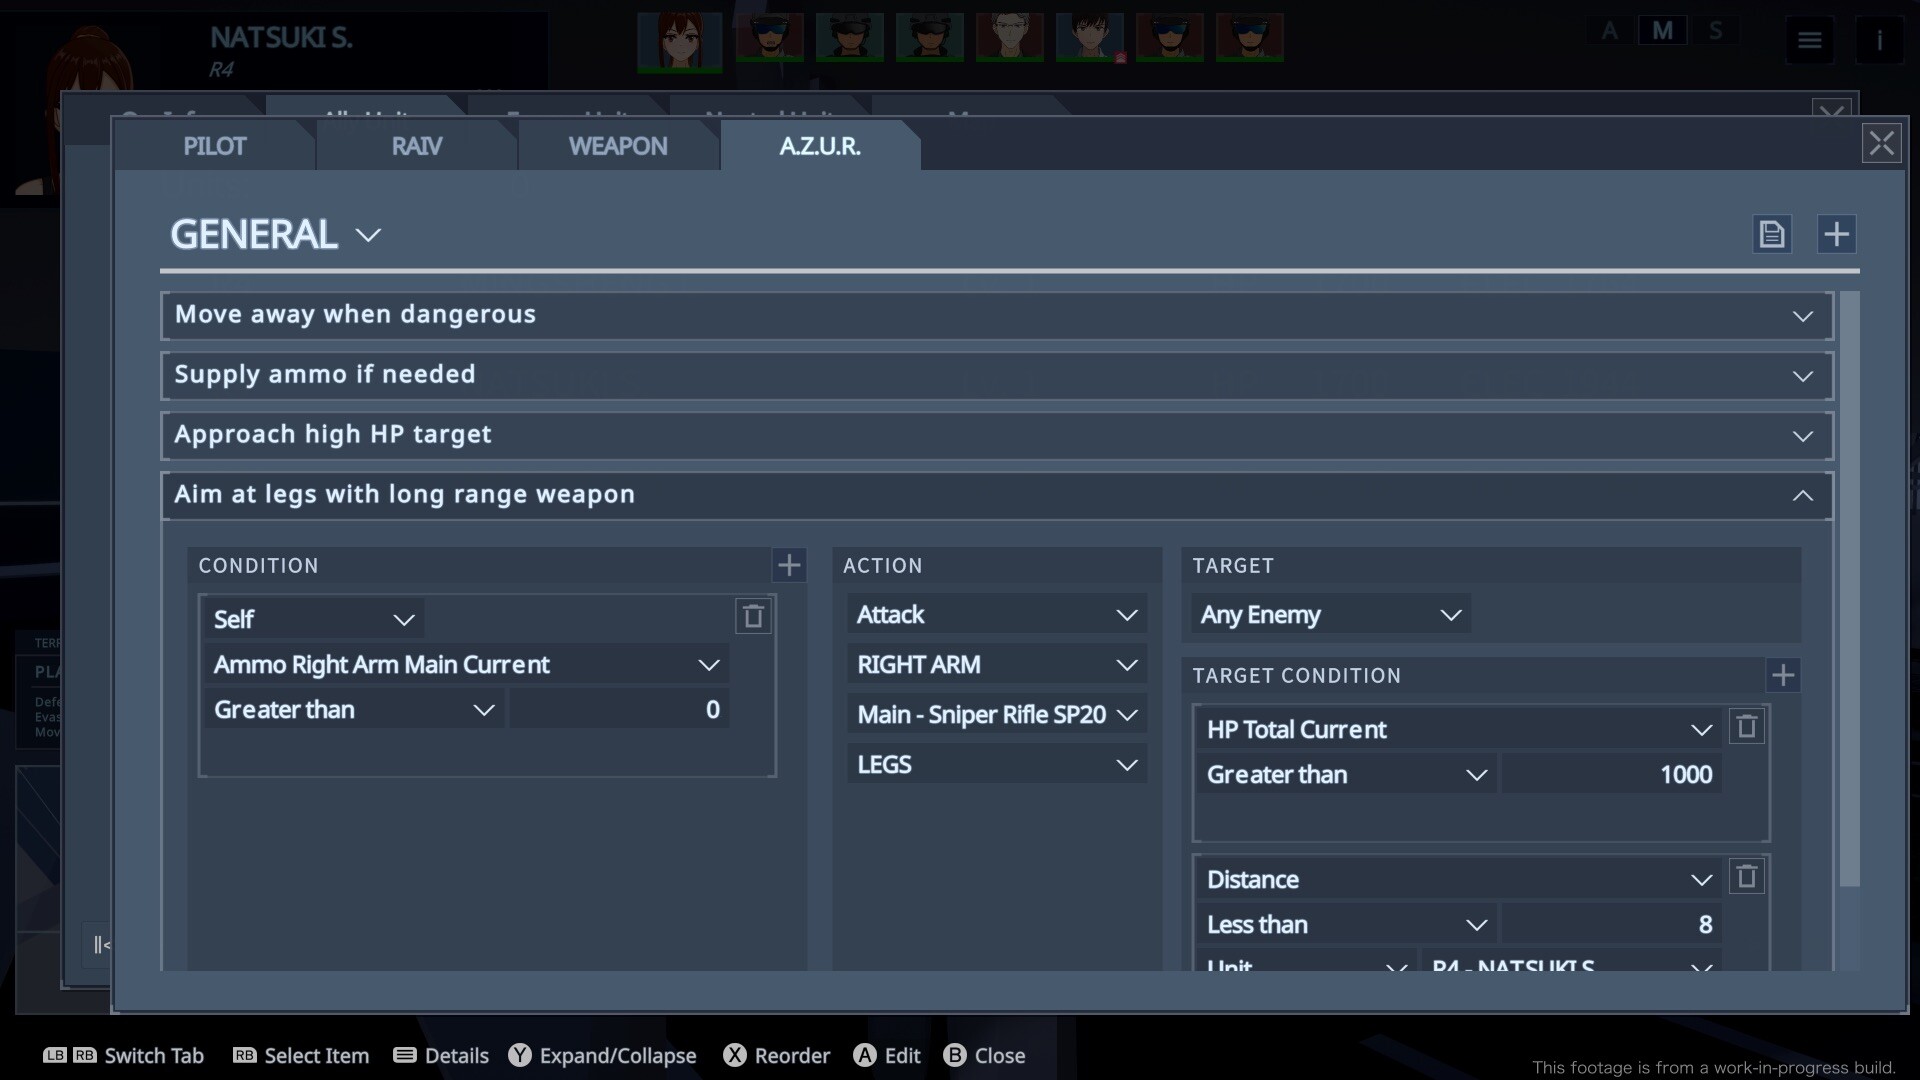Add a condition using the plus icon
Viewport: 1920px width, 1080px height.
pyautogui.click(x=789, y=565)
